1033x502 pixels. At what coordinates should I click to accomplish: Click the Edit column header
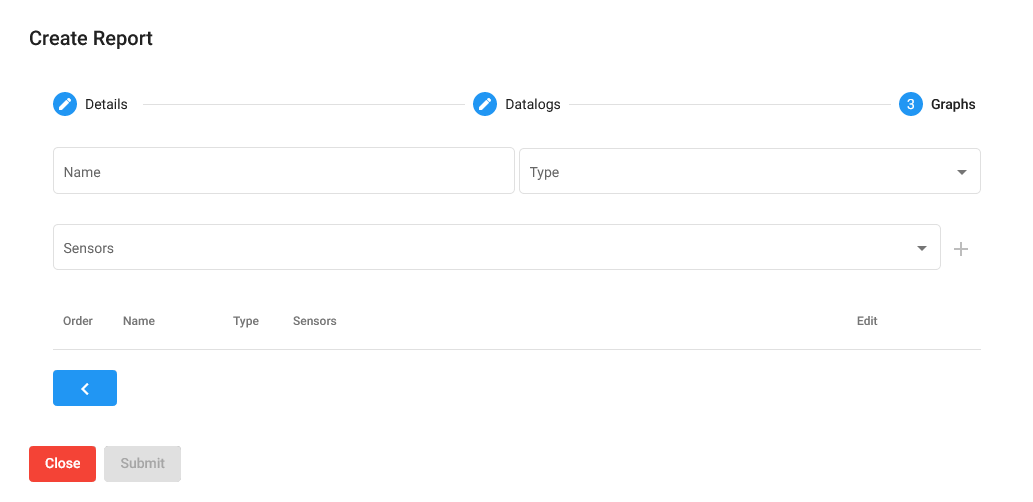pyautogui.click(x=867, y=321)
